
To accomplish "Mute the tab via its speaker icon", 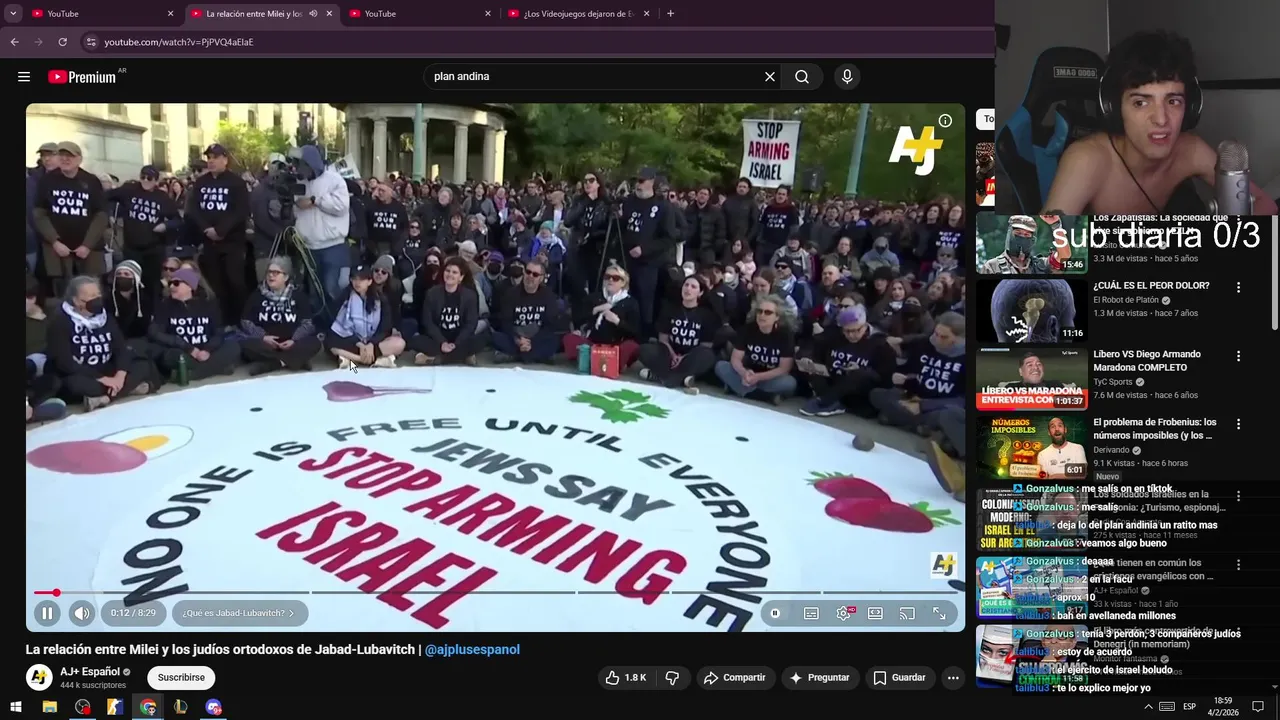I will pos(313,14).
